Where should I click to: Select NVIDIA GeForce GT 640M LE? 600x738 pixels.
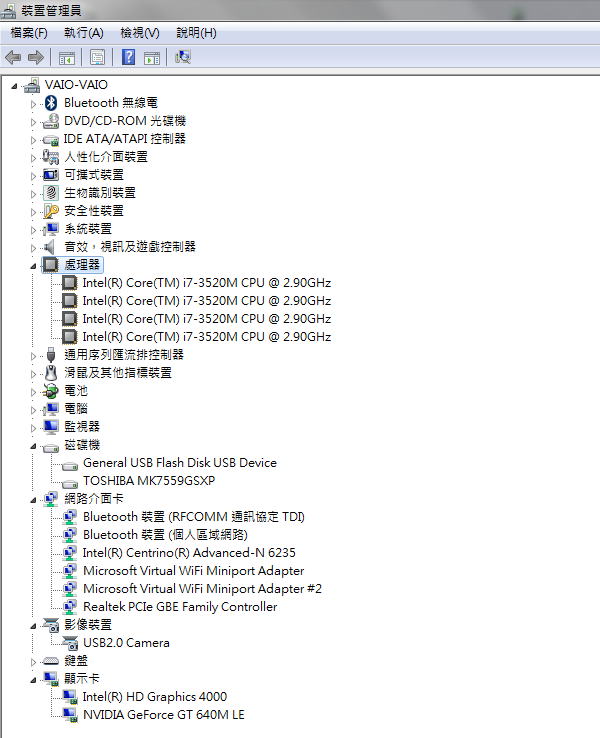(164, 714)
